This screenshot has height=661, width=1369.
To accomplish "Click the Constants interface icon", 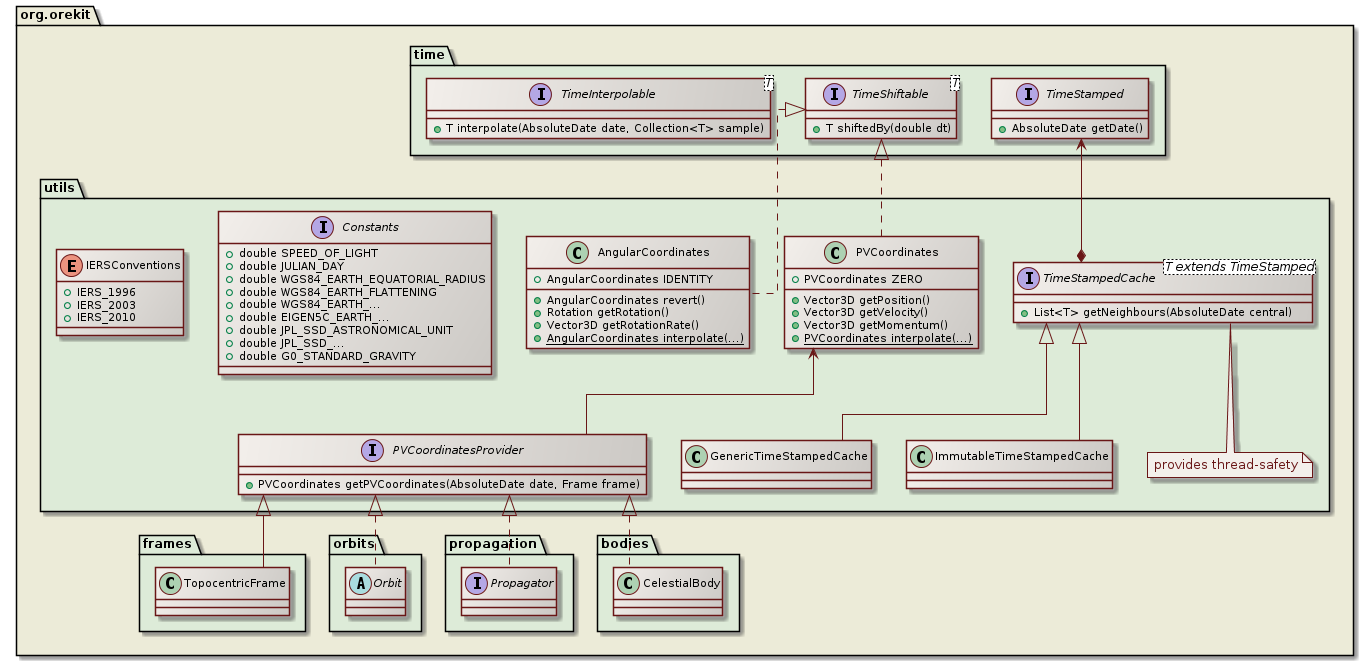I will pyautogui.click(x=315, y=227).
